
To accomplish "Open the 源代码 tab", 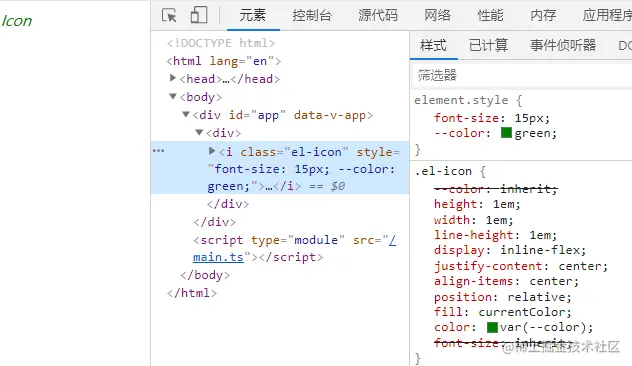I will pos(378,15).
